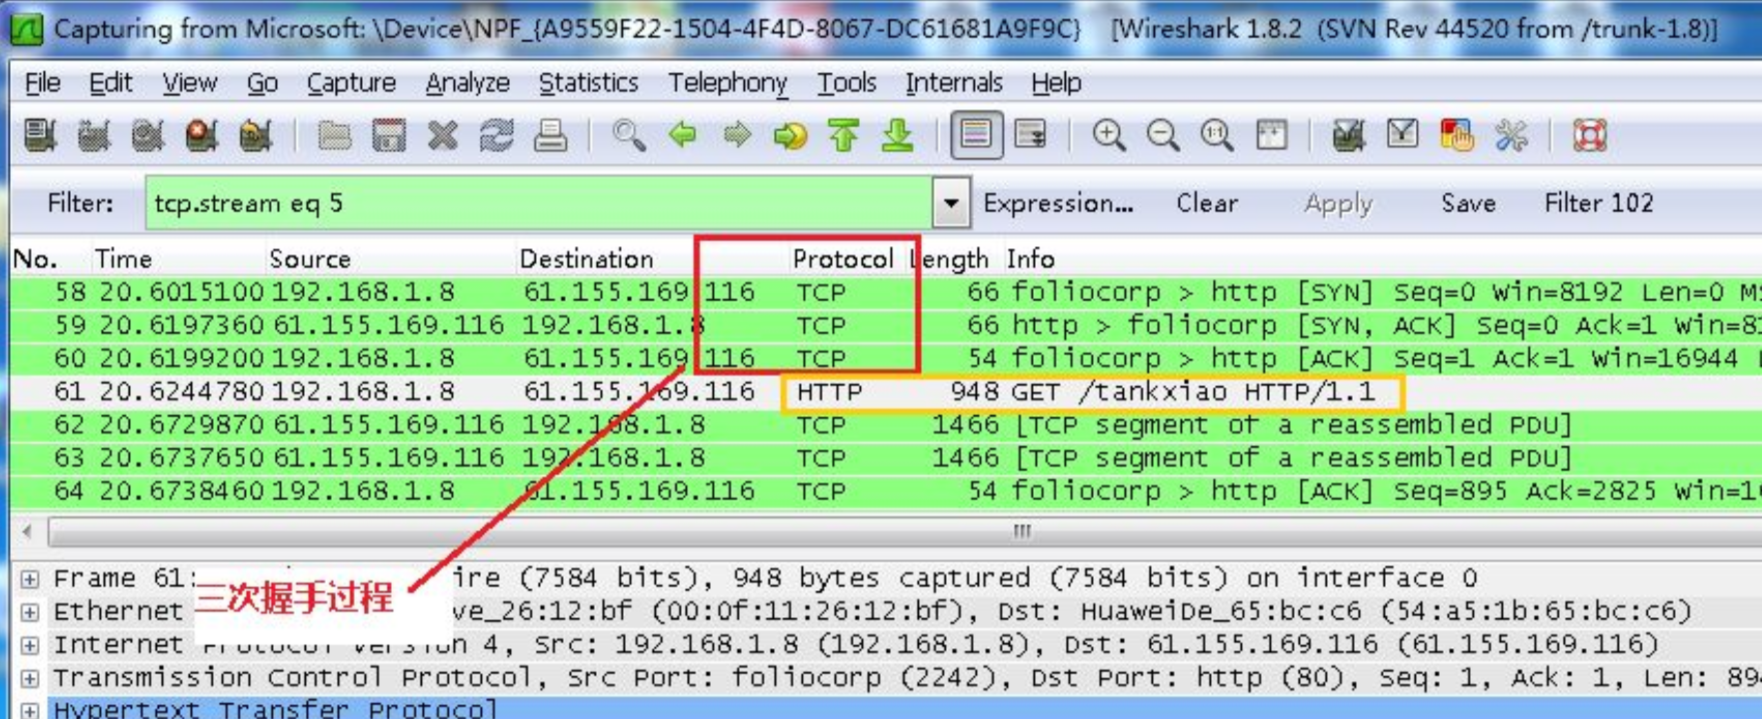Save the current display filter
This screenshot has height=719, width=1762.
[1468, 203]
